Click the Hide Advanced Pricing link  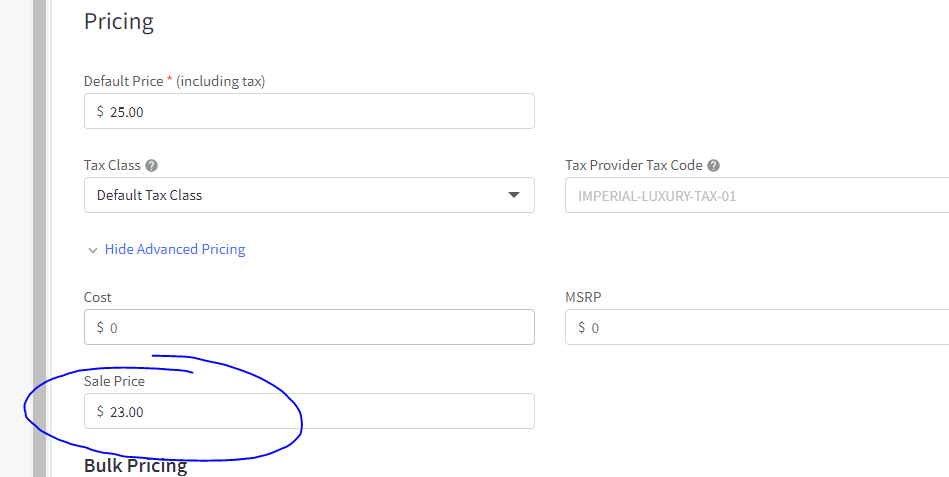[175, 249]
